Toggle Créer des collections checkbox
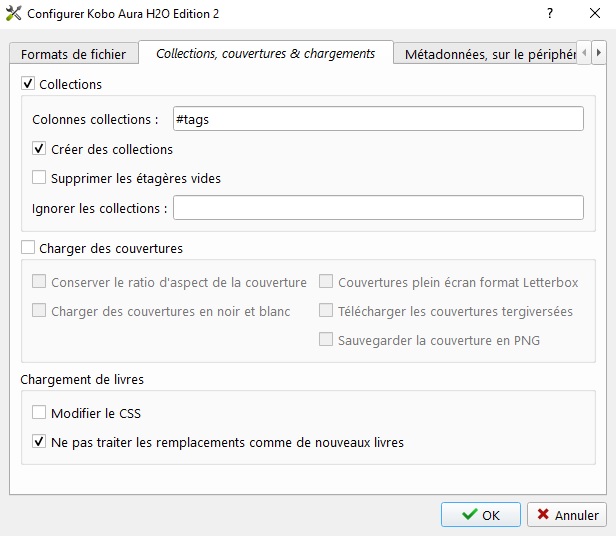 pyautogui.click(x=39, y=149)
